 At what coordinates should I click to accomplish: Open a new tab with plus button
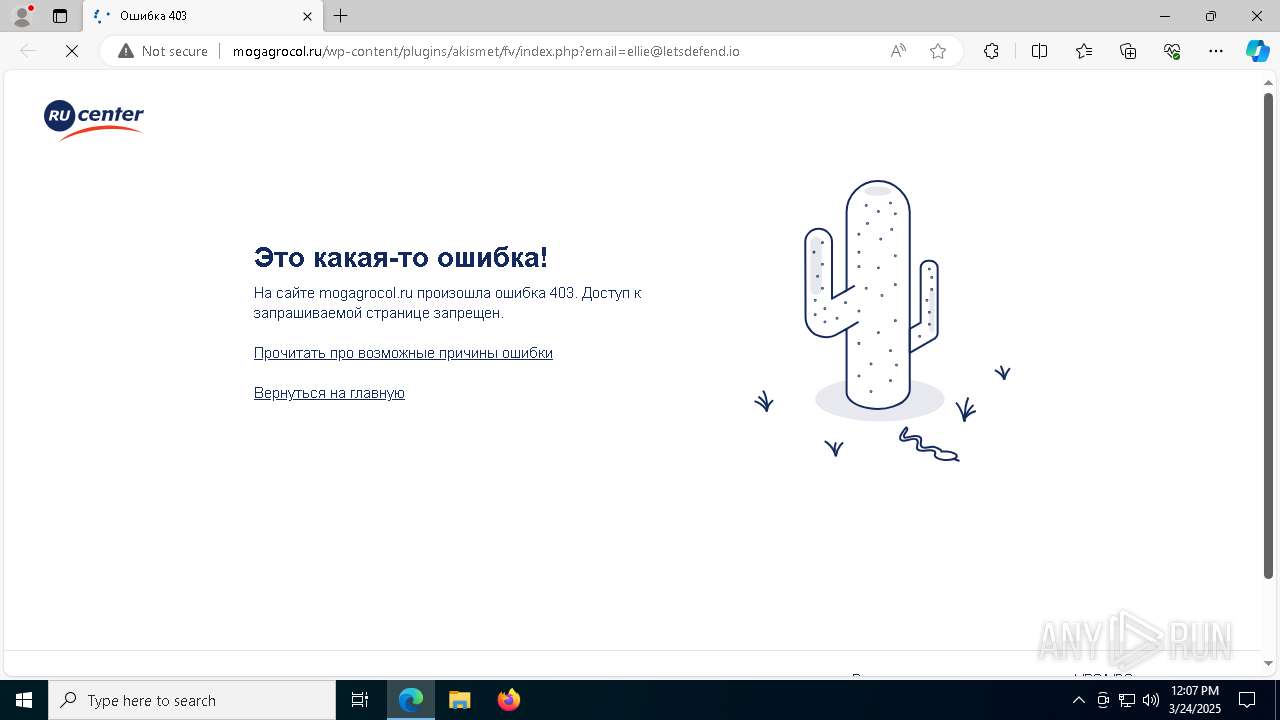click(x=341, y=16)
